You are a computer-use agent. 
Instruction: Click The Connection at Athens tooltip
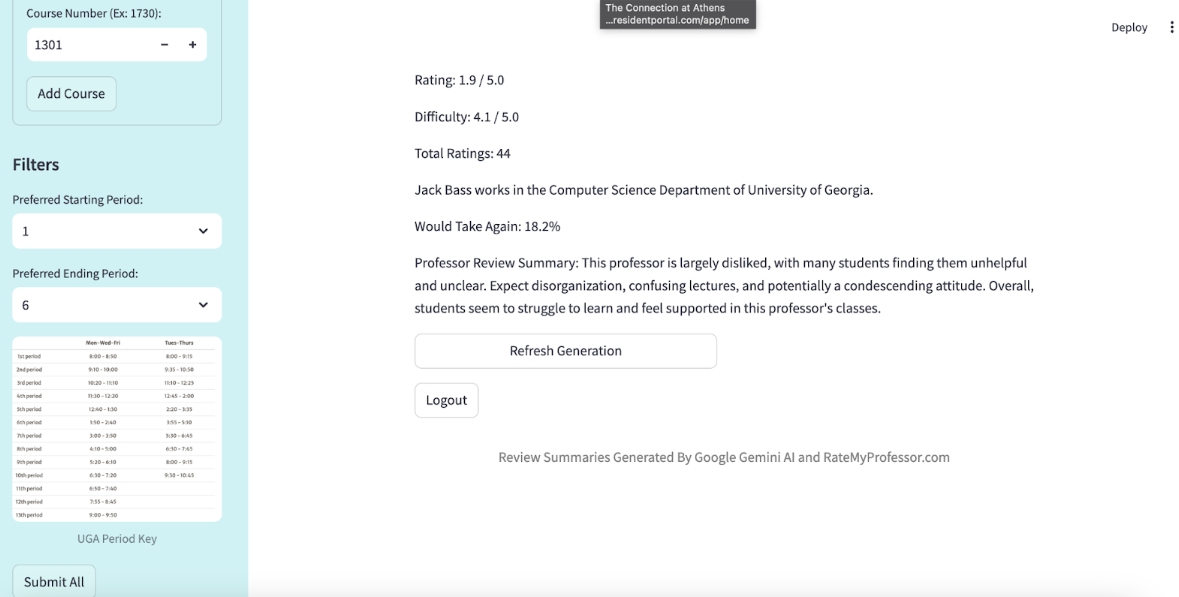[x=677, y=14]
